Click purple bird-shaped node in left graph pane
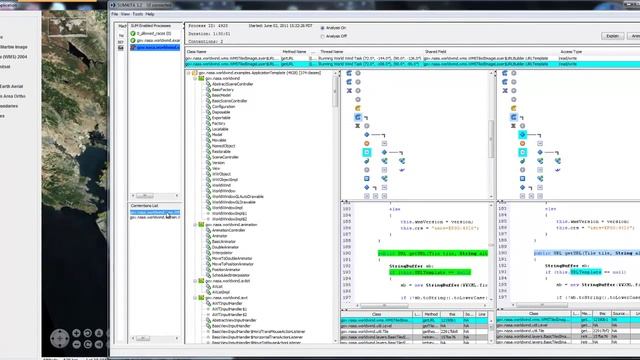 coord(402,170)
